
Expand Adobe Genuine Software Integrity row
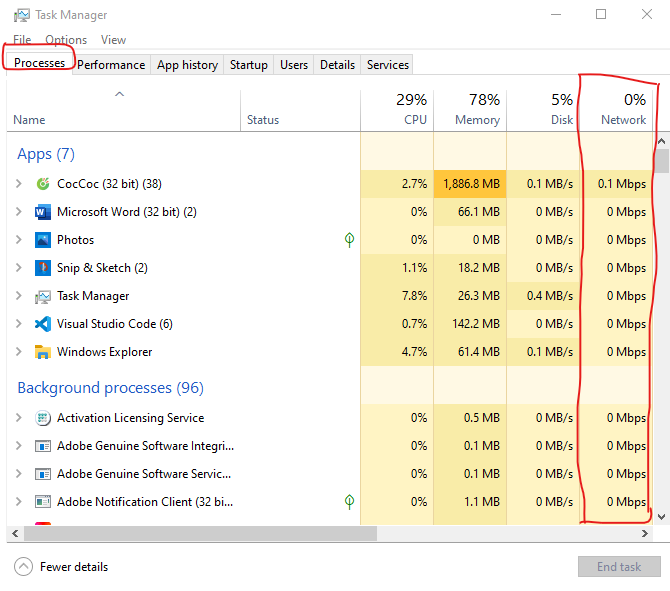(x=18, y=446)
